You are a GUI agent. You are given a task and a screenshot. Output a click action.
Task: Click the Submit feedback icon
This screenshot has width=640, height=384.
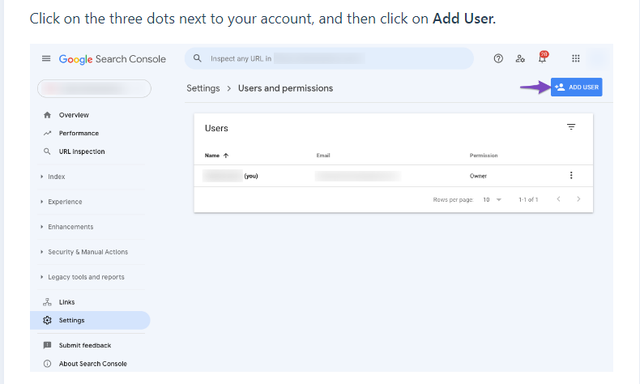pyautogui.click(x=47, y=346)
